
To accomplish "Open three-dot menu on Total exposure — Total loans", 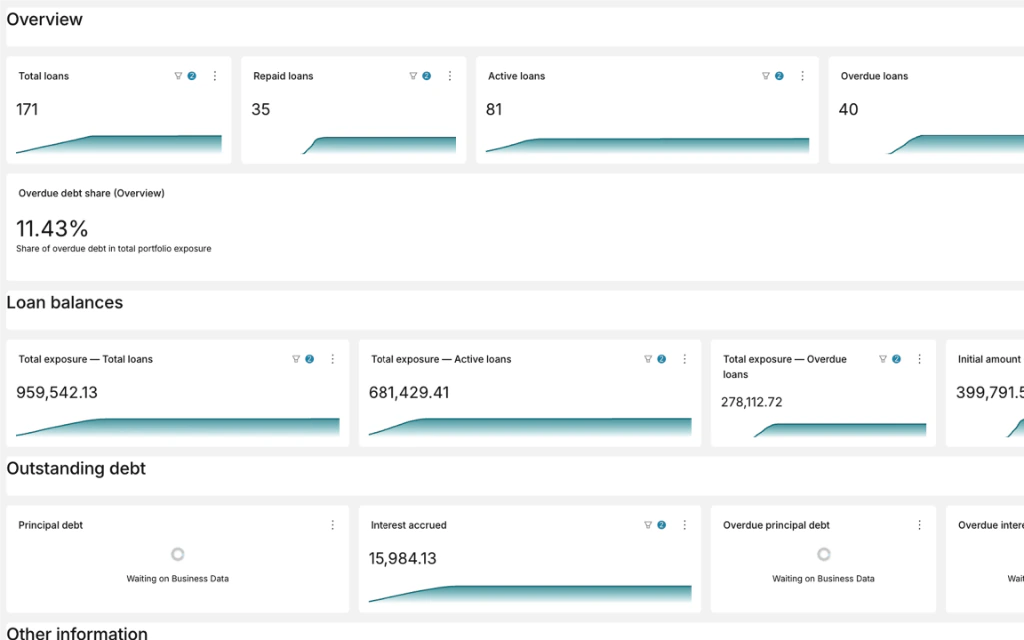I will [332, 359].
